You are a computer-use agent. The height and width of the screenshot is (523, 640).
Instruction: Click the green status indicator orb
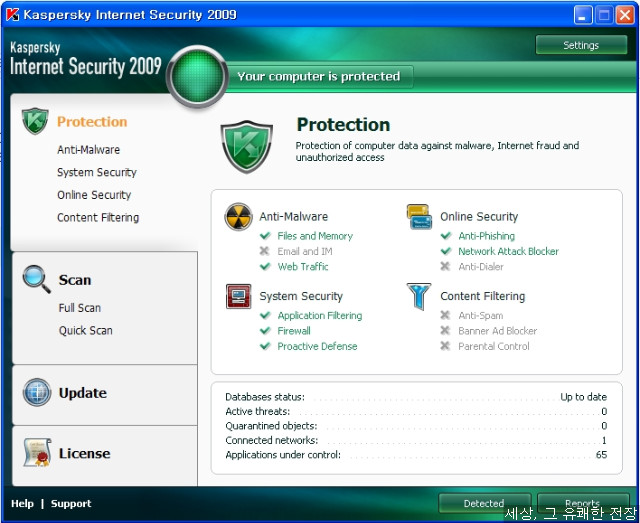pyautogui.click(x=198, y=77)
